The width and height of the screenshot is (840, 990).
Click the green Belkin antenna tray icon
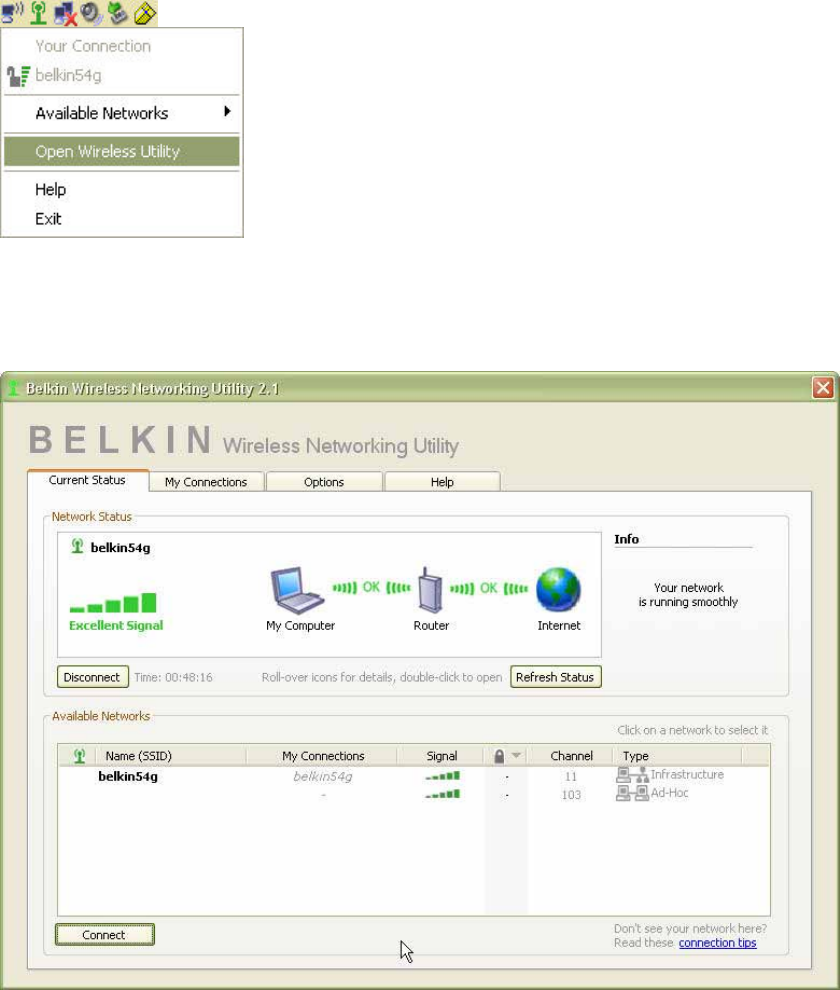point(39,13)
